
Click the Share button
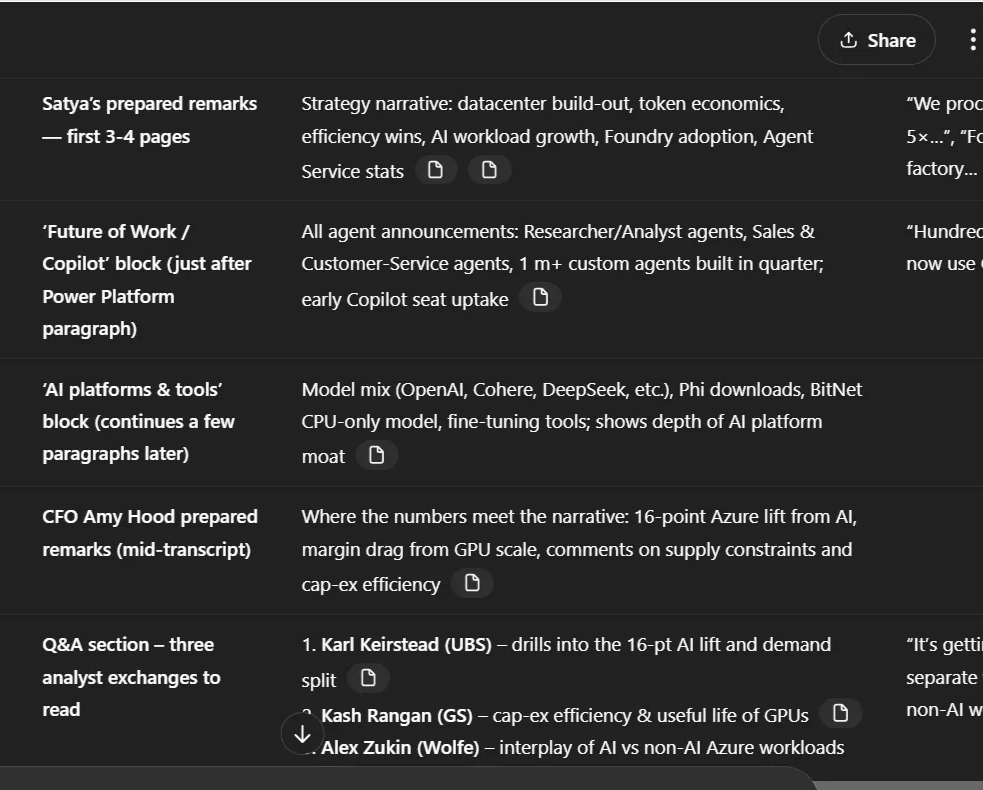click(876, 40)
